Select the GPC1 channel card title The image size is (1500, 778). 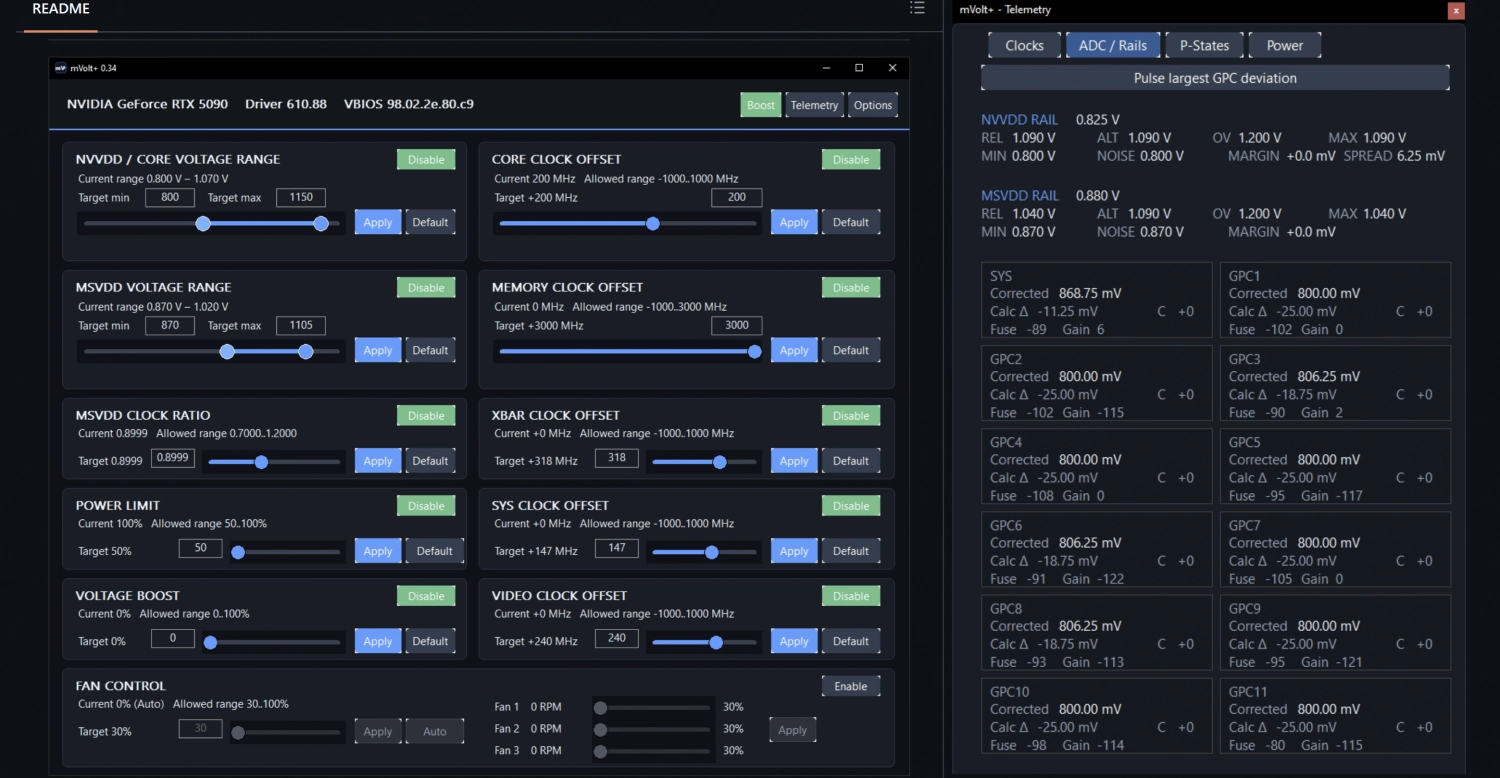[x=1245, y=276]
